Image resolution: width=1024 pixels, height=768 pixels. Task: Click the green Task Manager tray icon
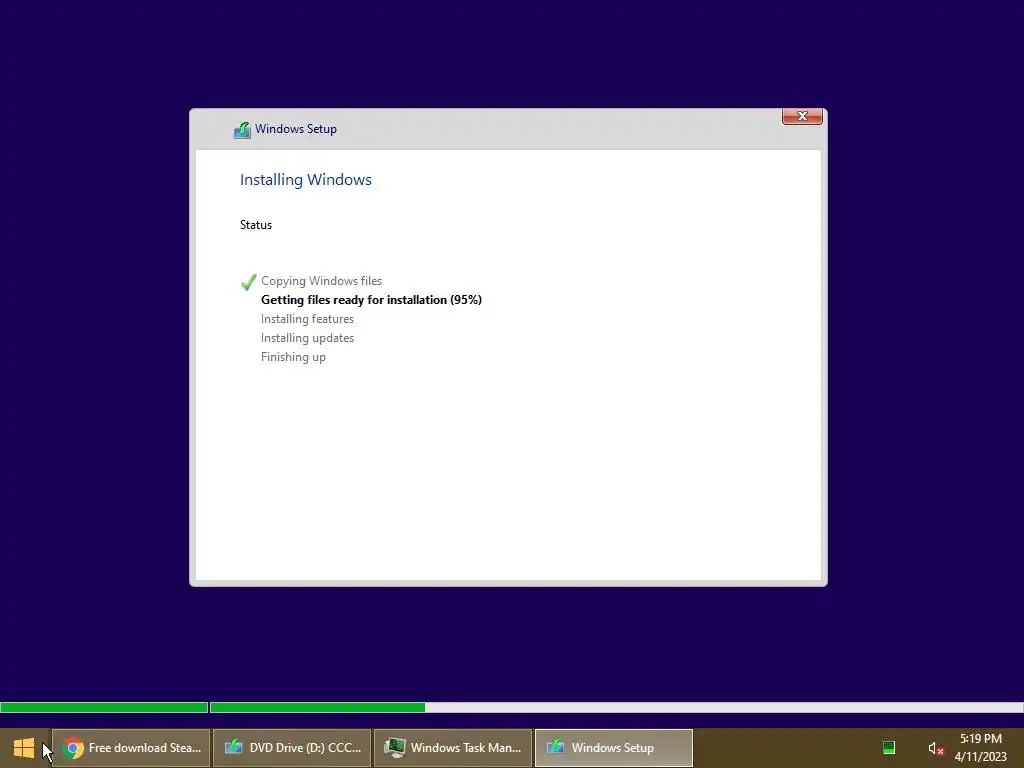click(x=889, y=748)
